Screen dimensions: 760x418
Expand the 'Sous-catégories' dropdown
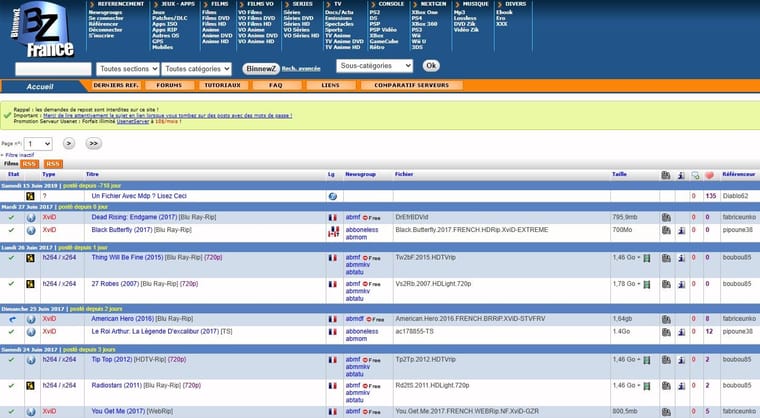(374, 65)
